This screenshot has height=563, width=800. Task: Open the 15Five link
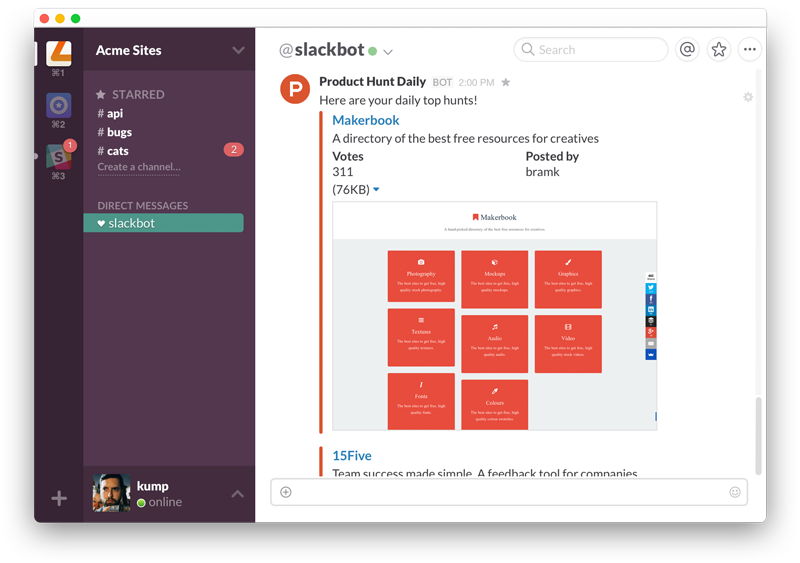pos(352,455)
